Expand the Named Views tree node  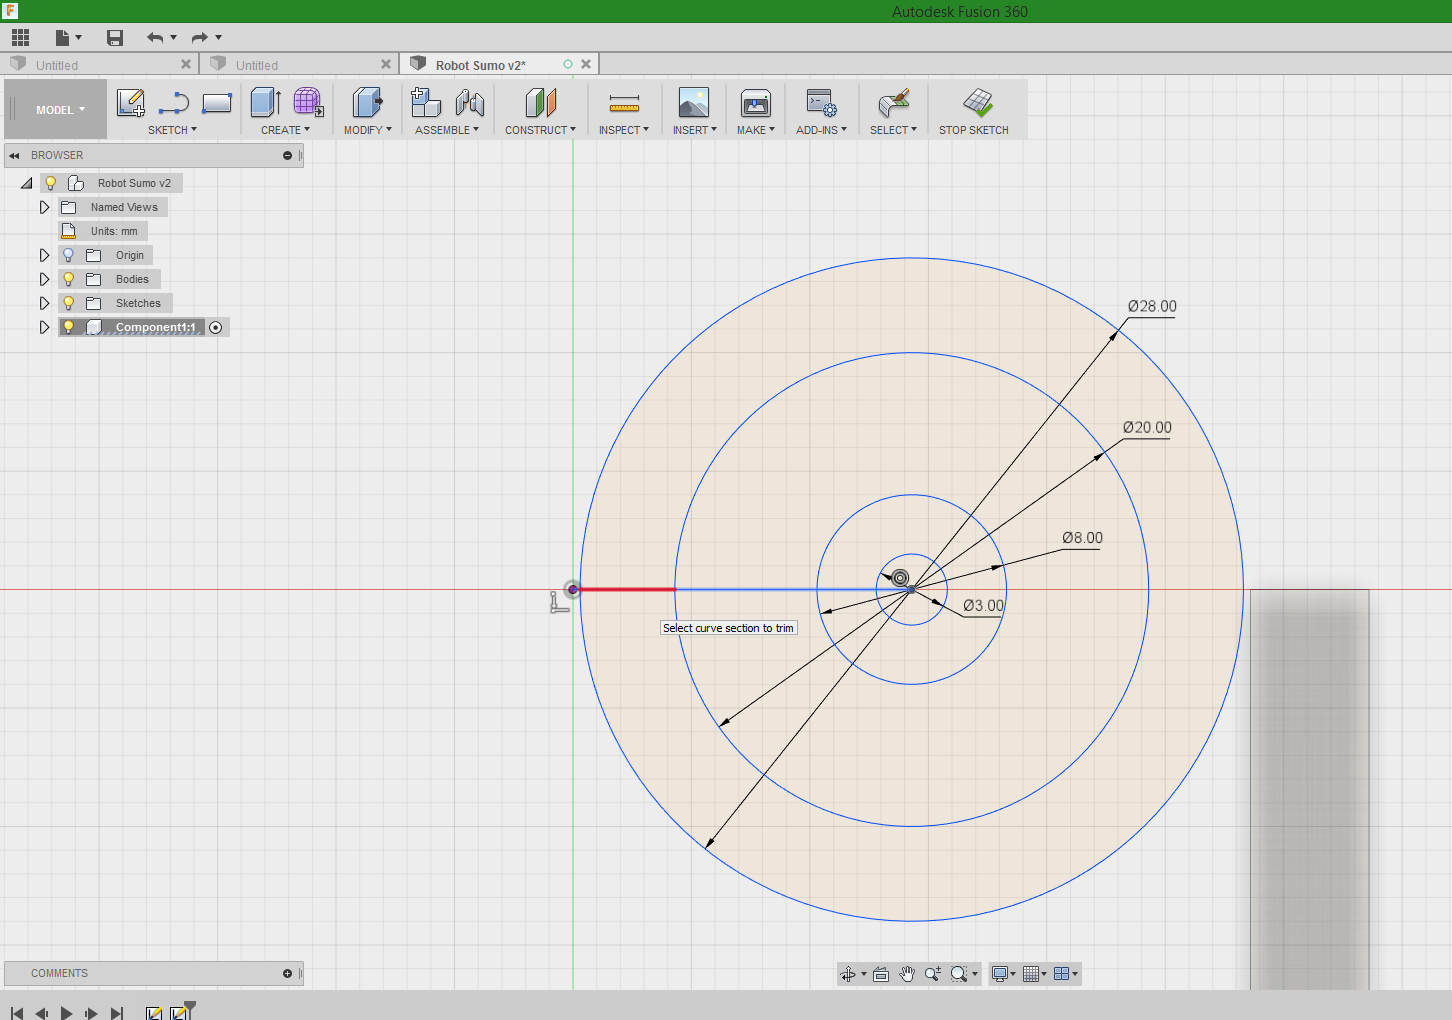[x=44, y=207]
